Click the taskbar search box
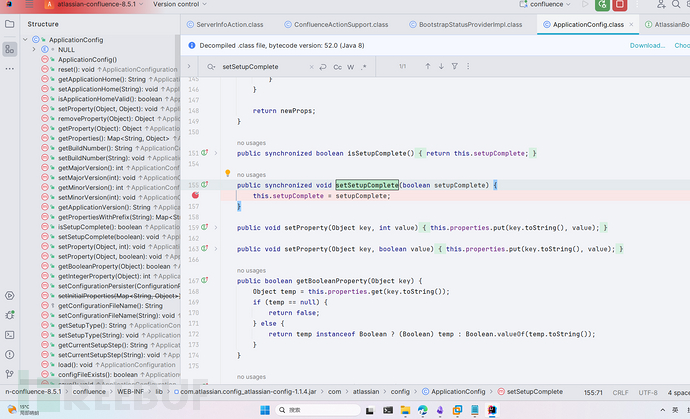 point(318,410)
